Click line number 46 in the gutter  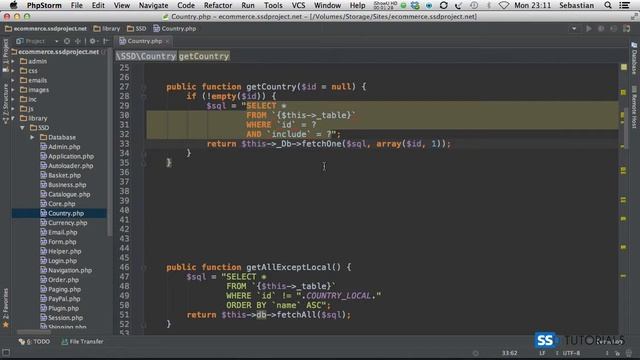tap(124, 267)
